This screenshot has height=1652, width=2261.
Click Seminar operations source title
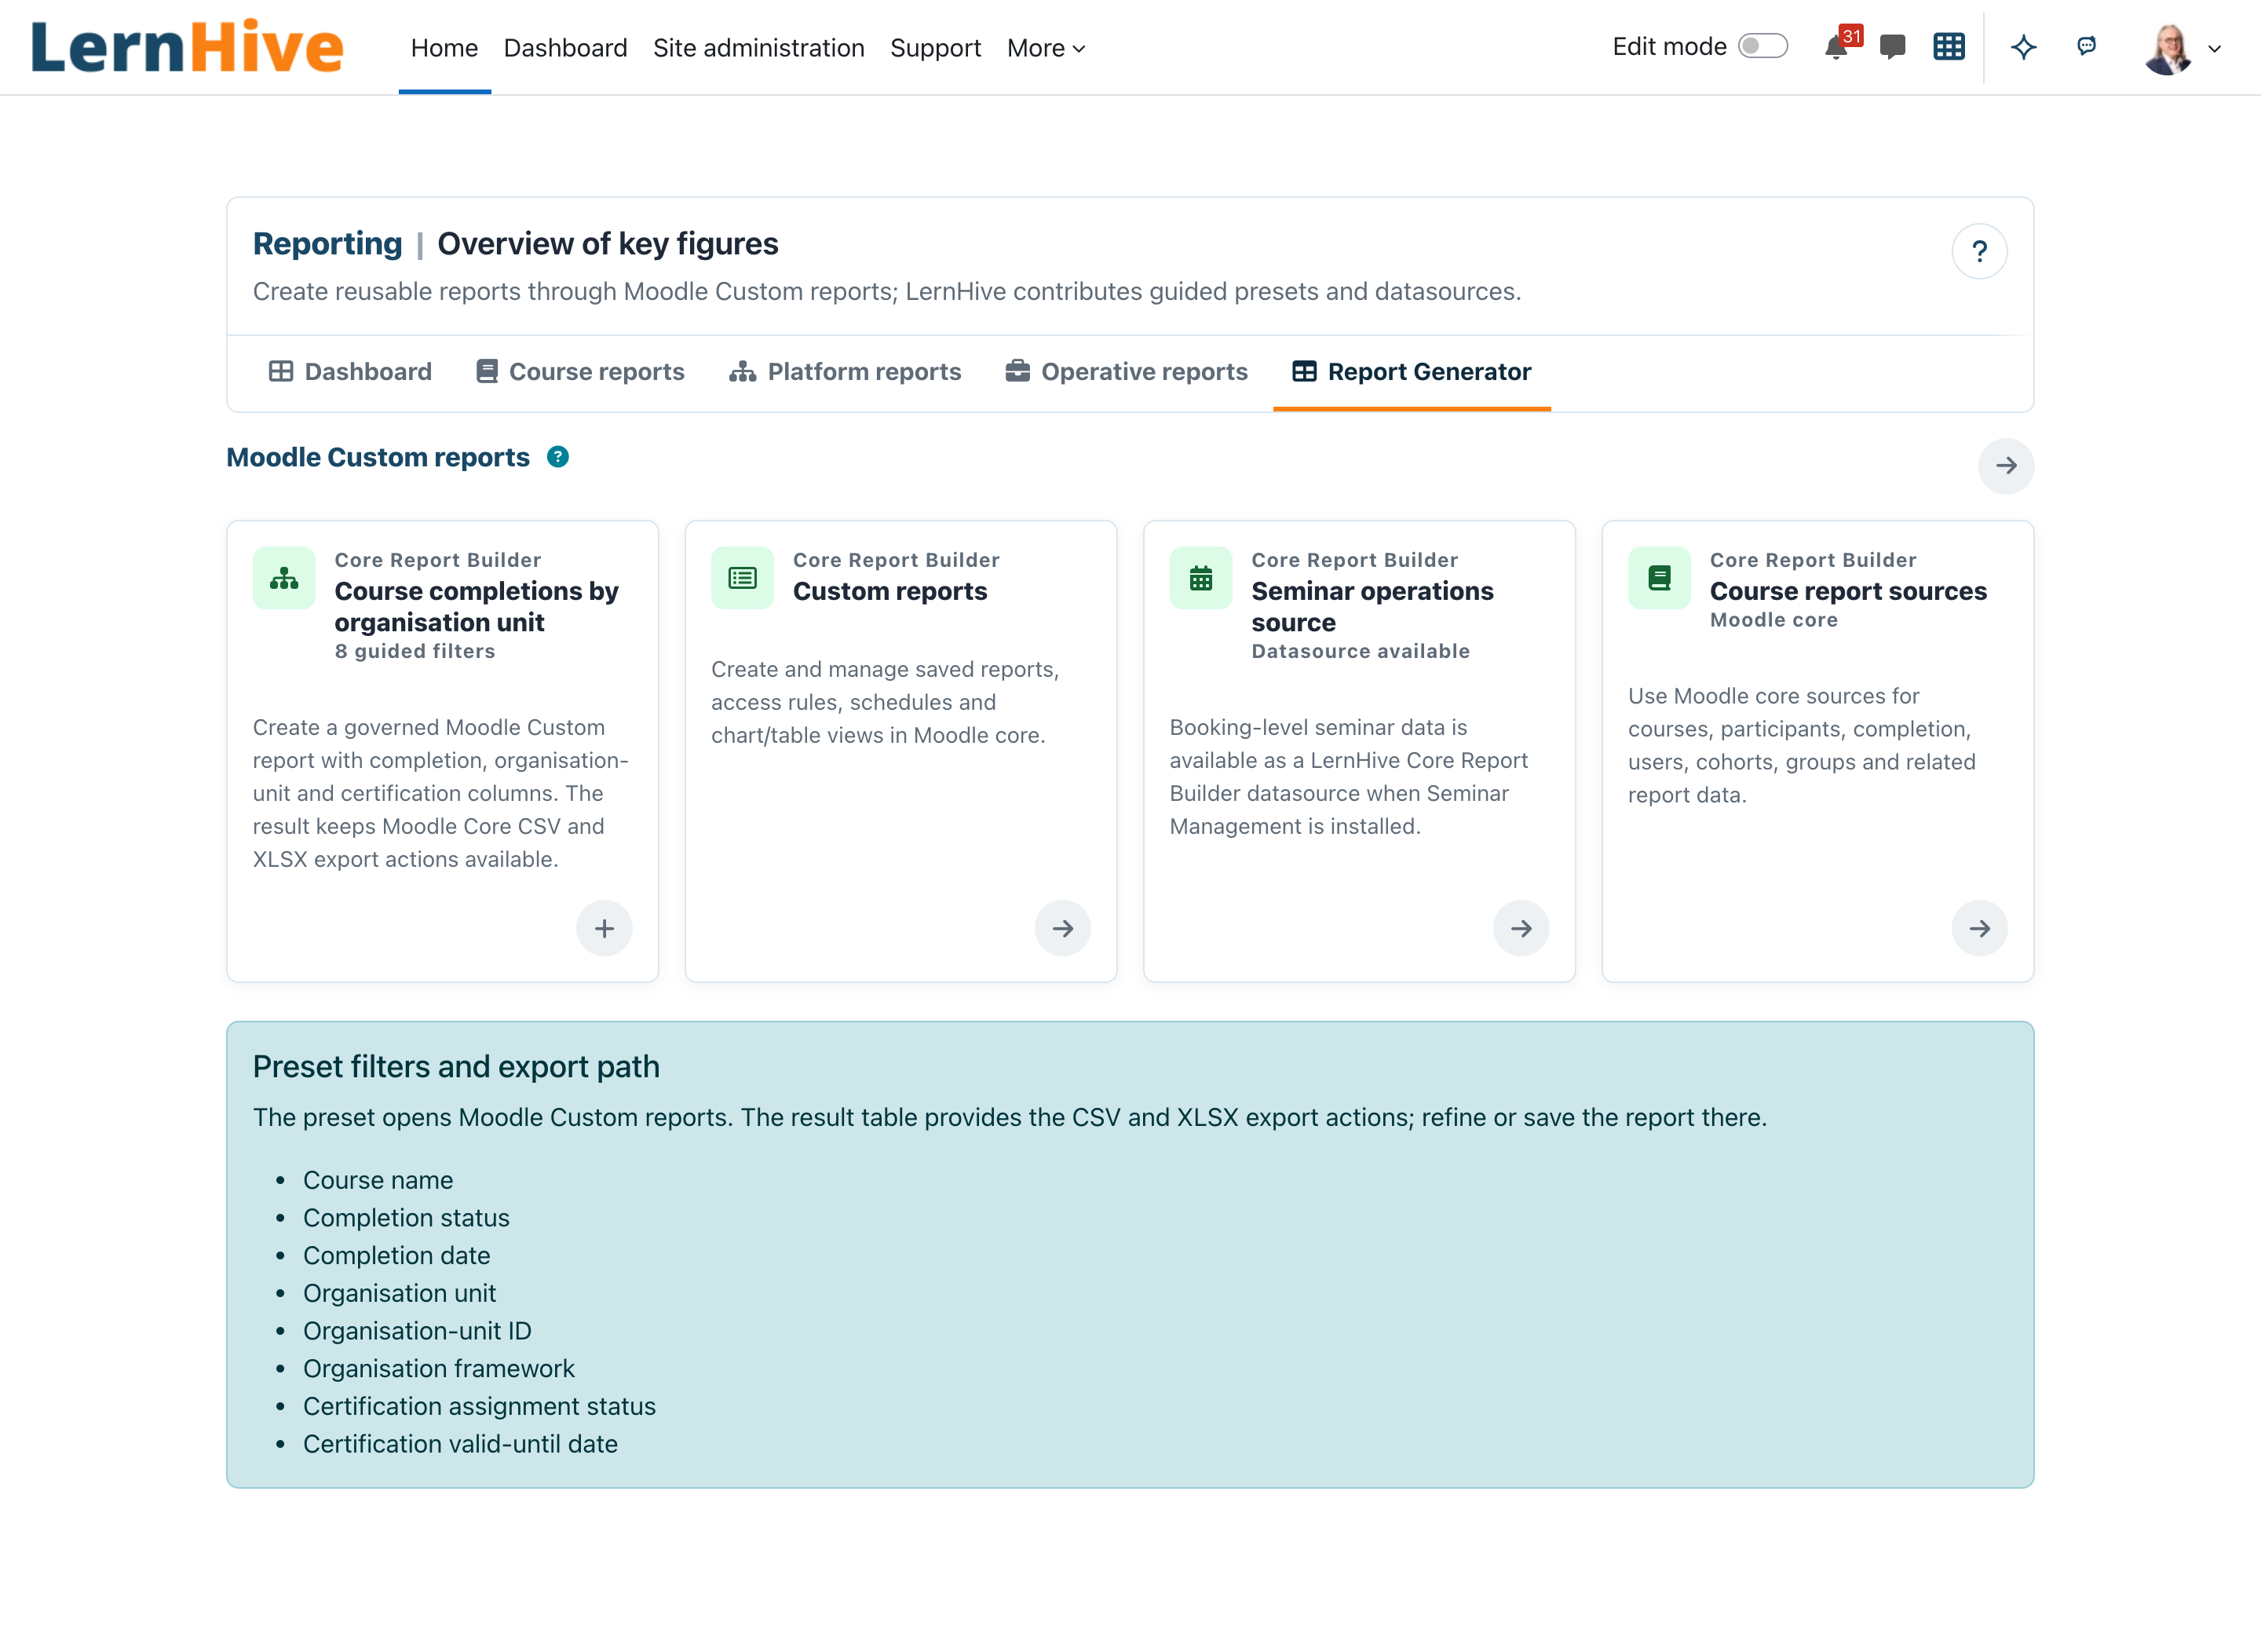1372,606
